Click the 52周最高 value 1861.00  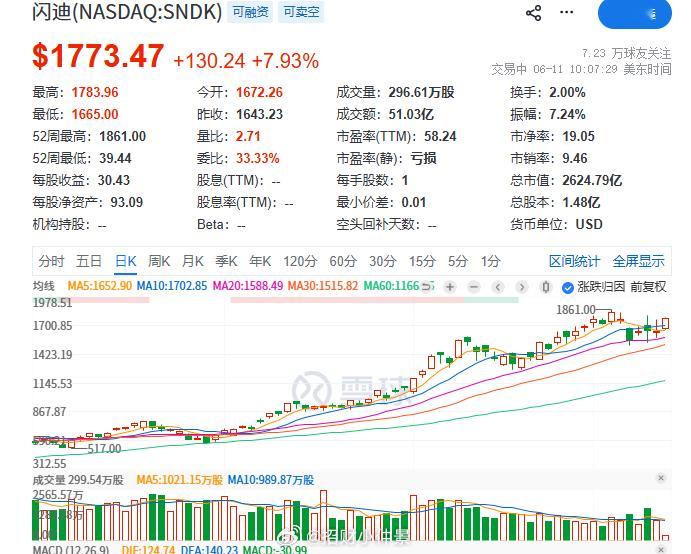(123, 137)
